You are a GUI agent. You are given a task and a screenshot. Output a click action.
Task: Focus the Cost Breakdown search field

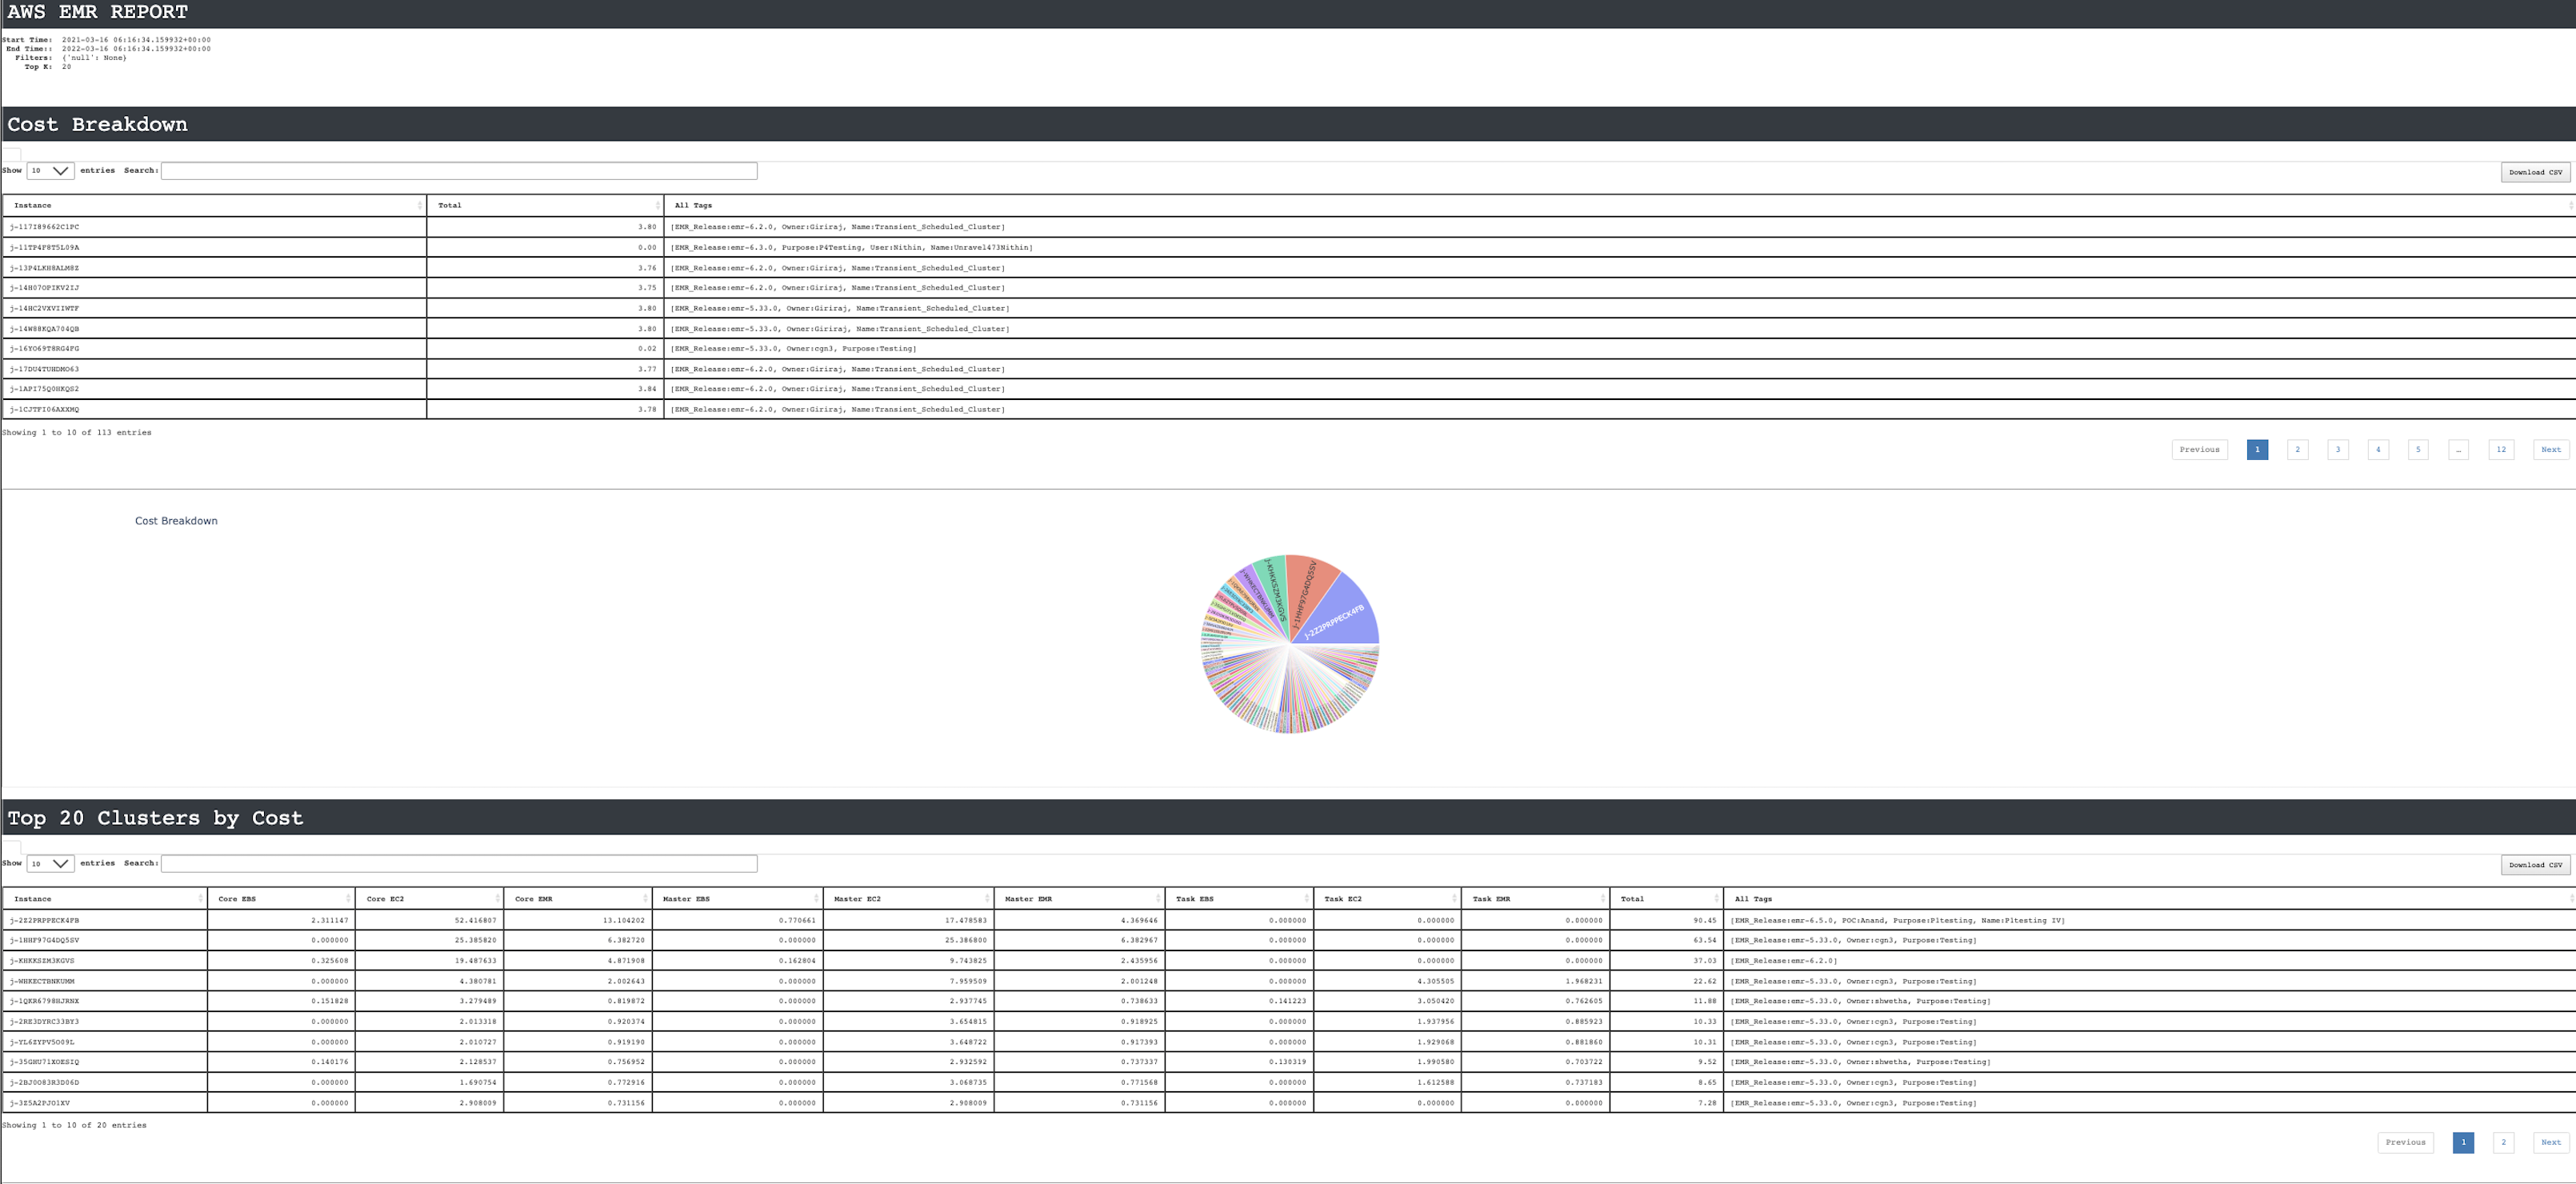[459, 171]
